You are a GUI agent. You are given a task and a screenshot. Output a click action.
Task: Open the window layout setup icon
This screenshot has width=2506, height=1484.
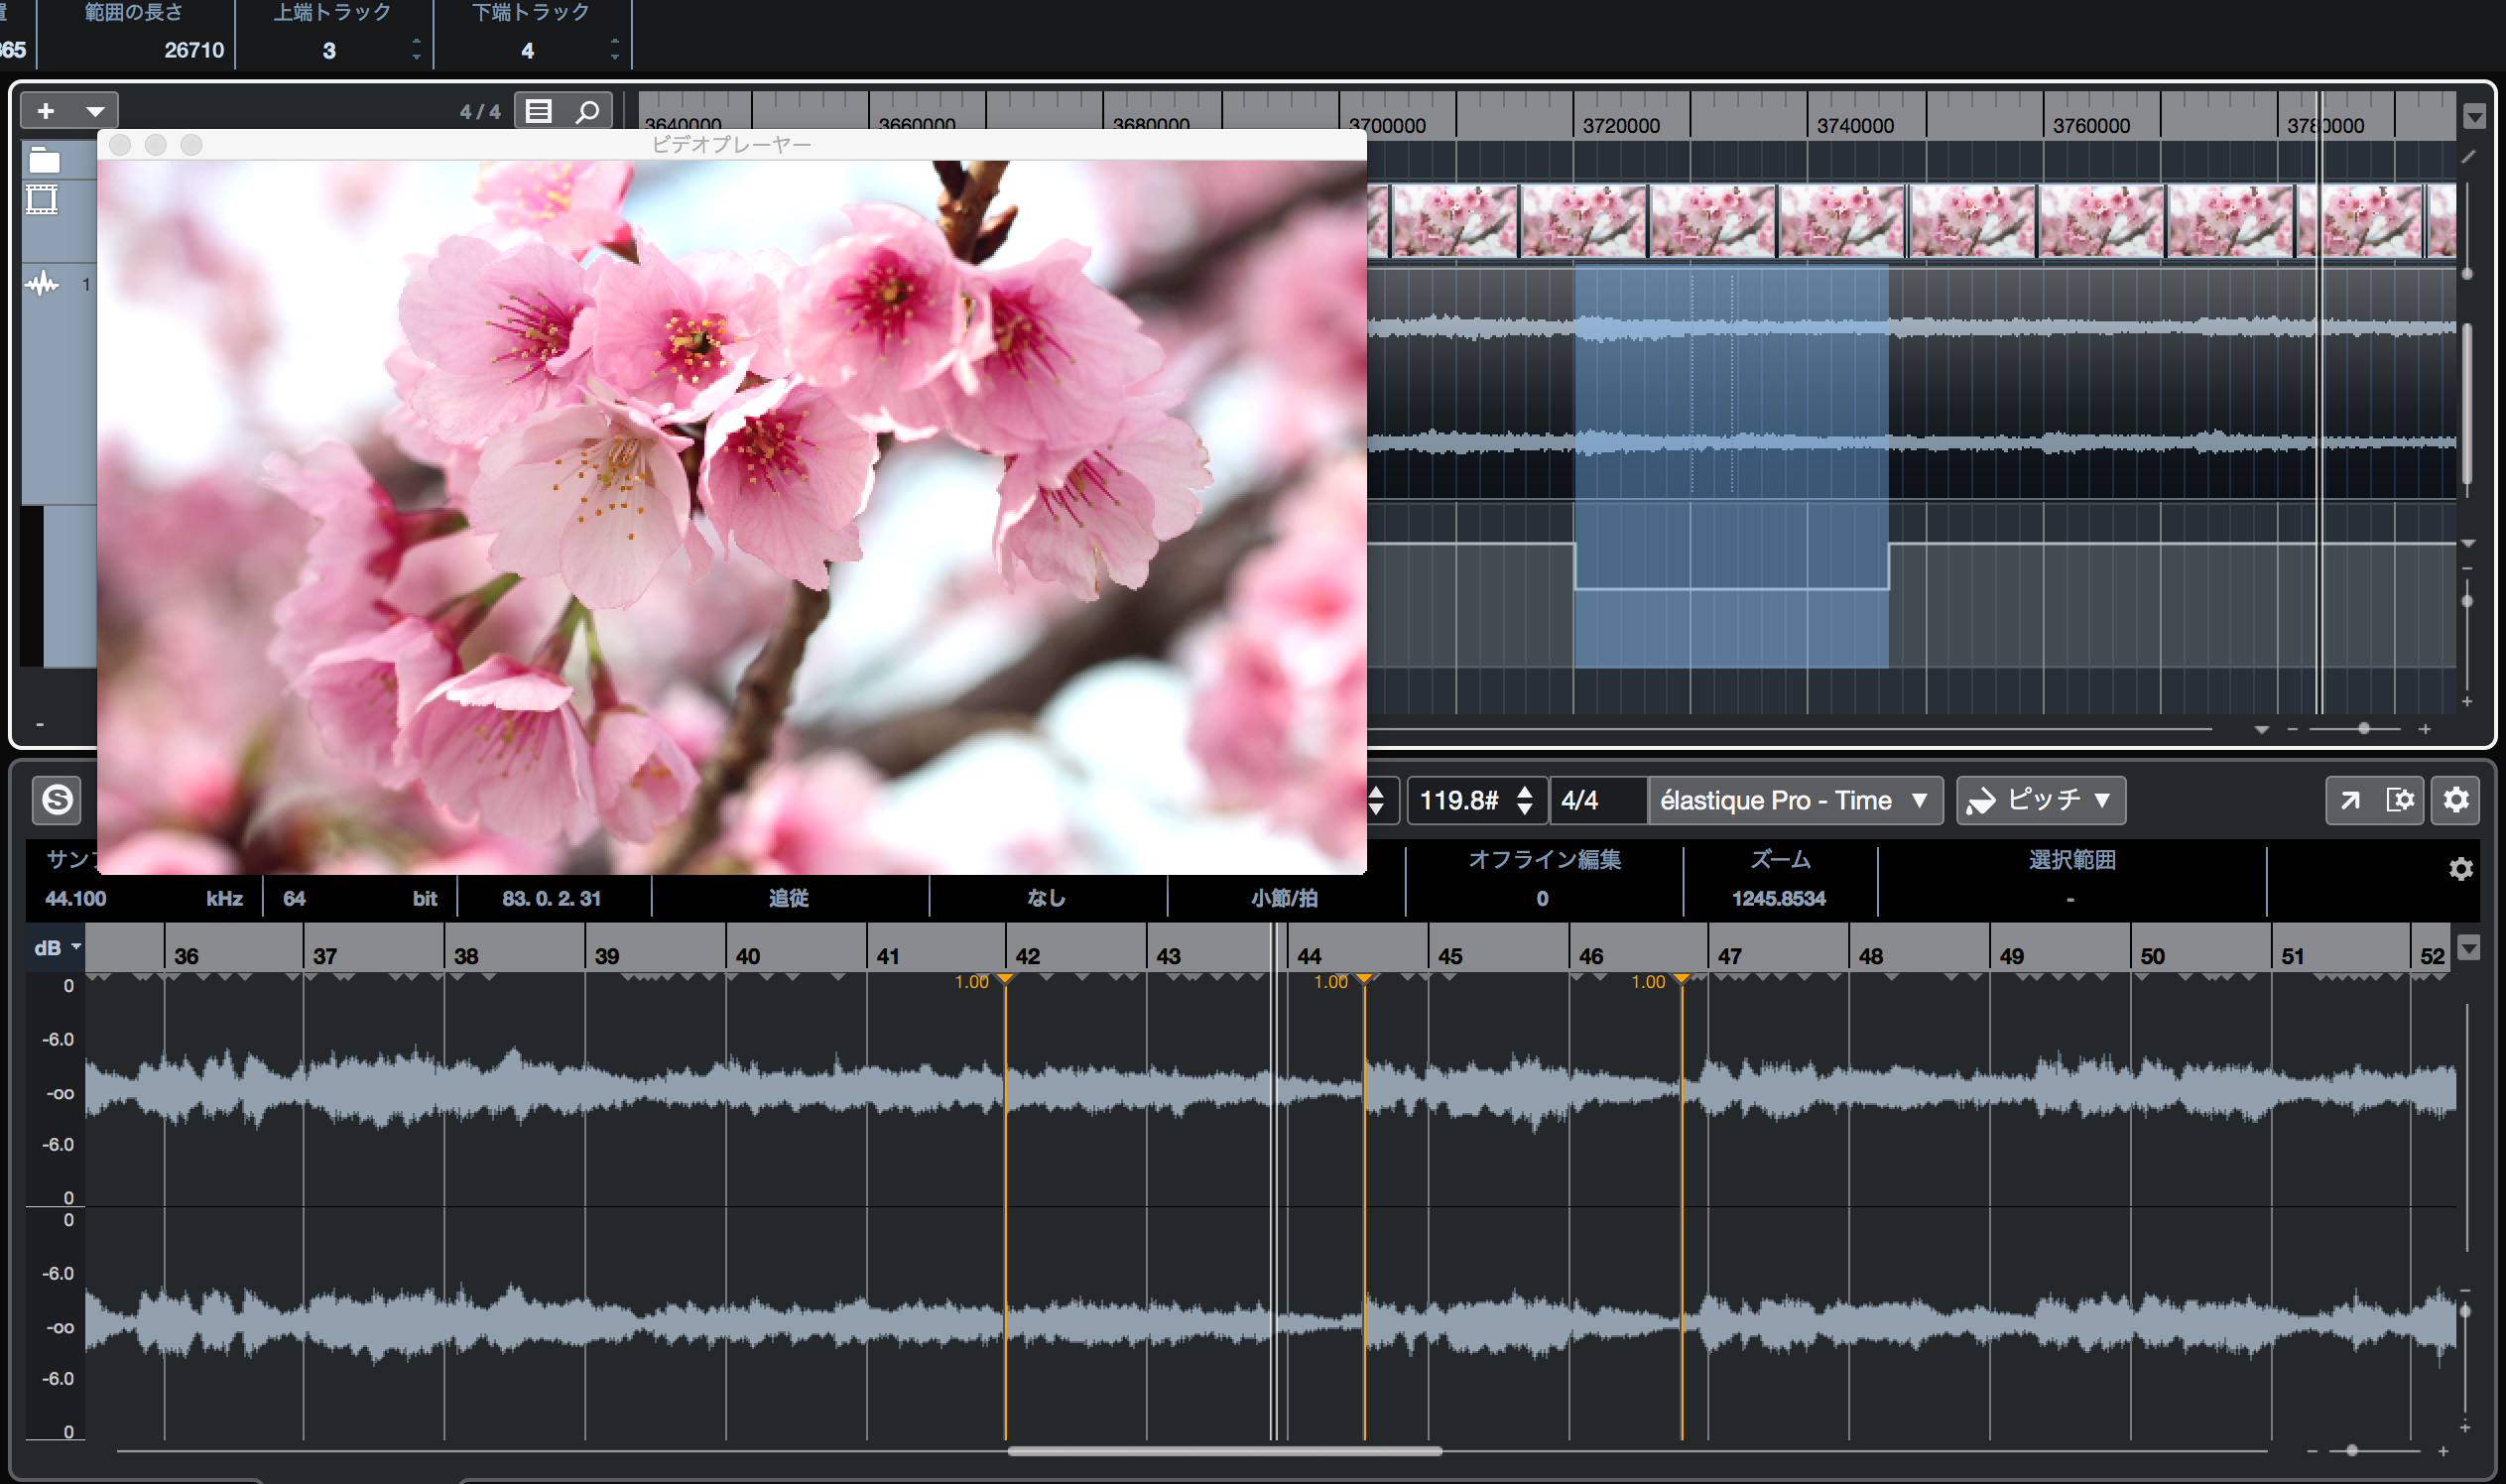click(2399, 800)
